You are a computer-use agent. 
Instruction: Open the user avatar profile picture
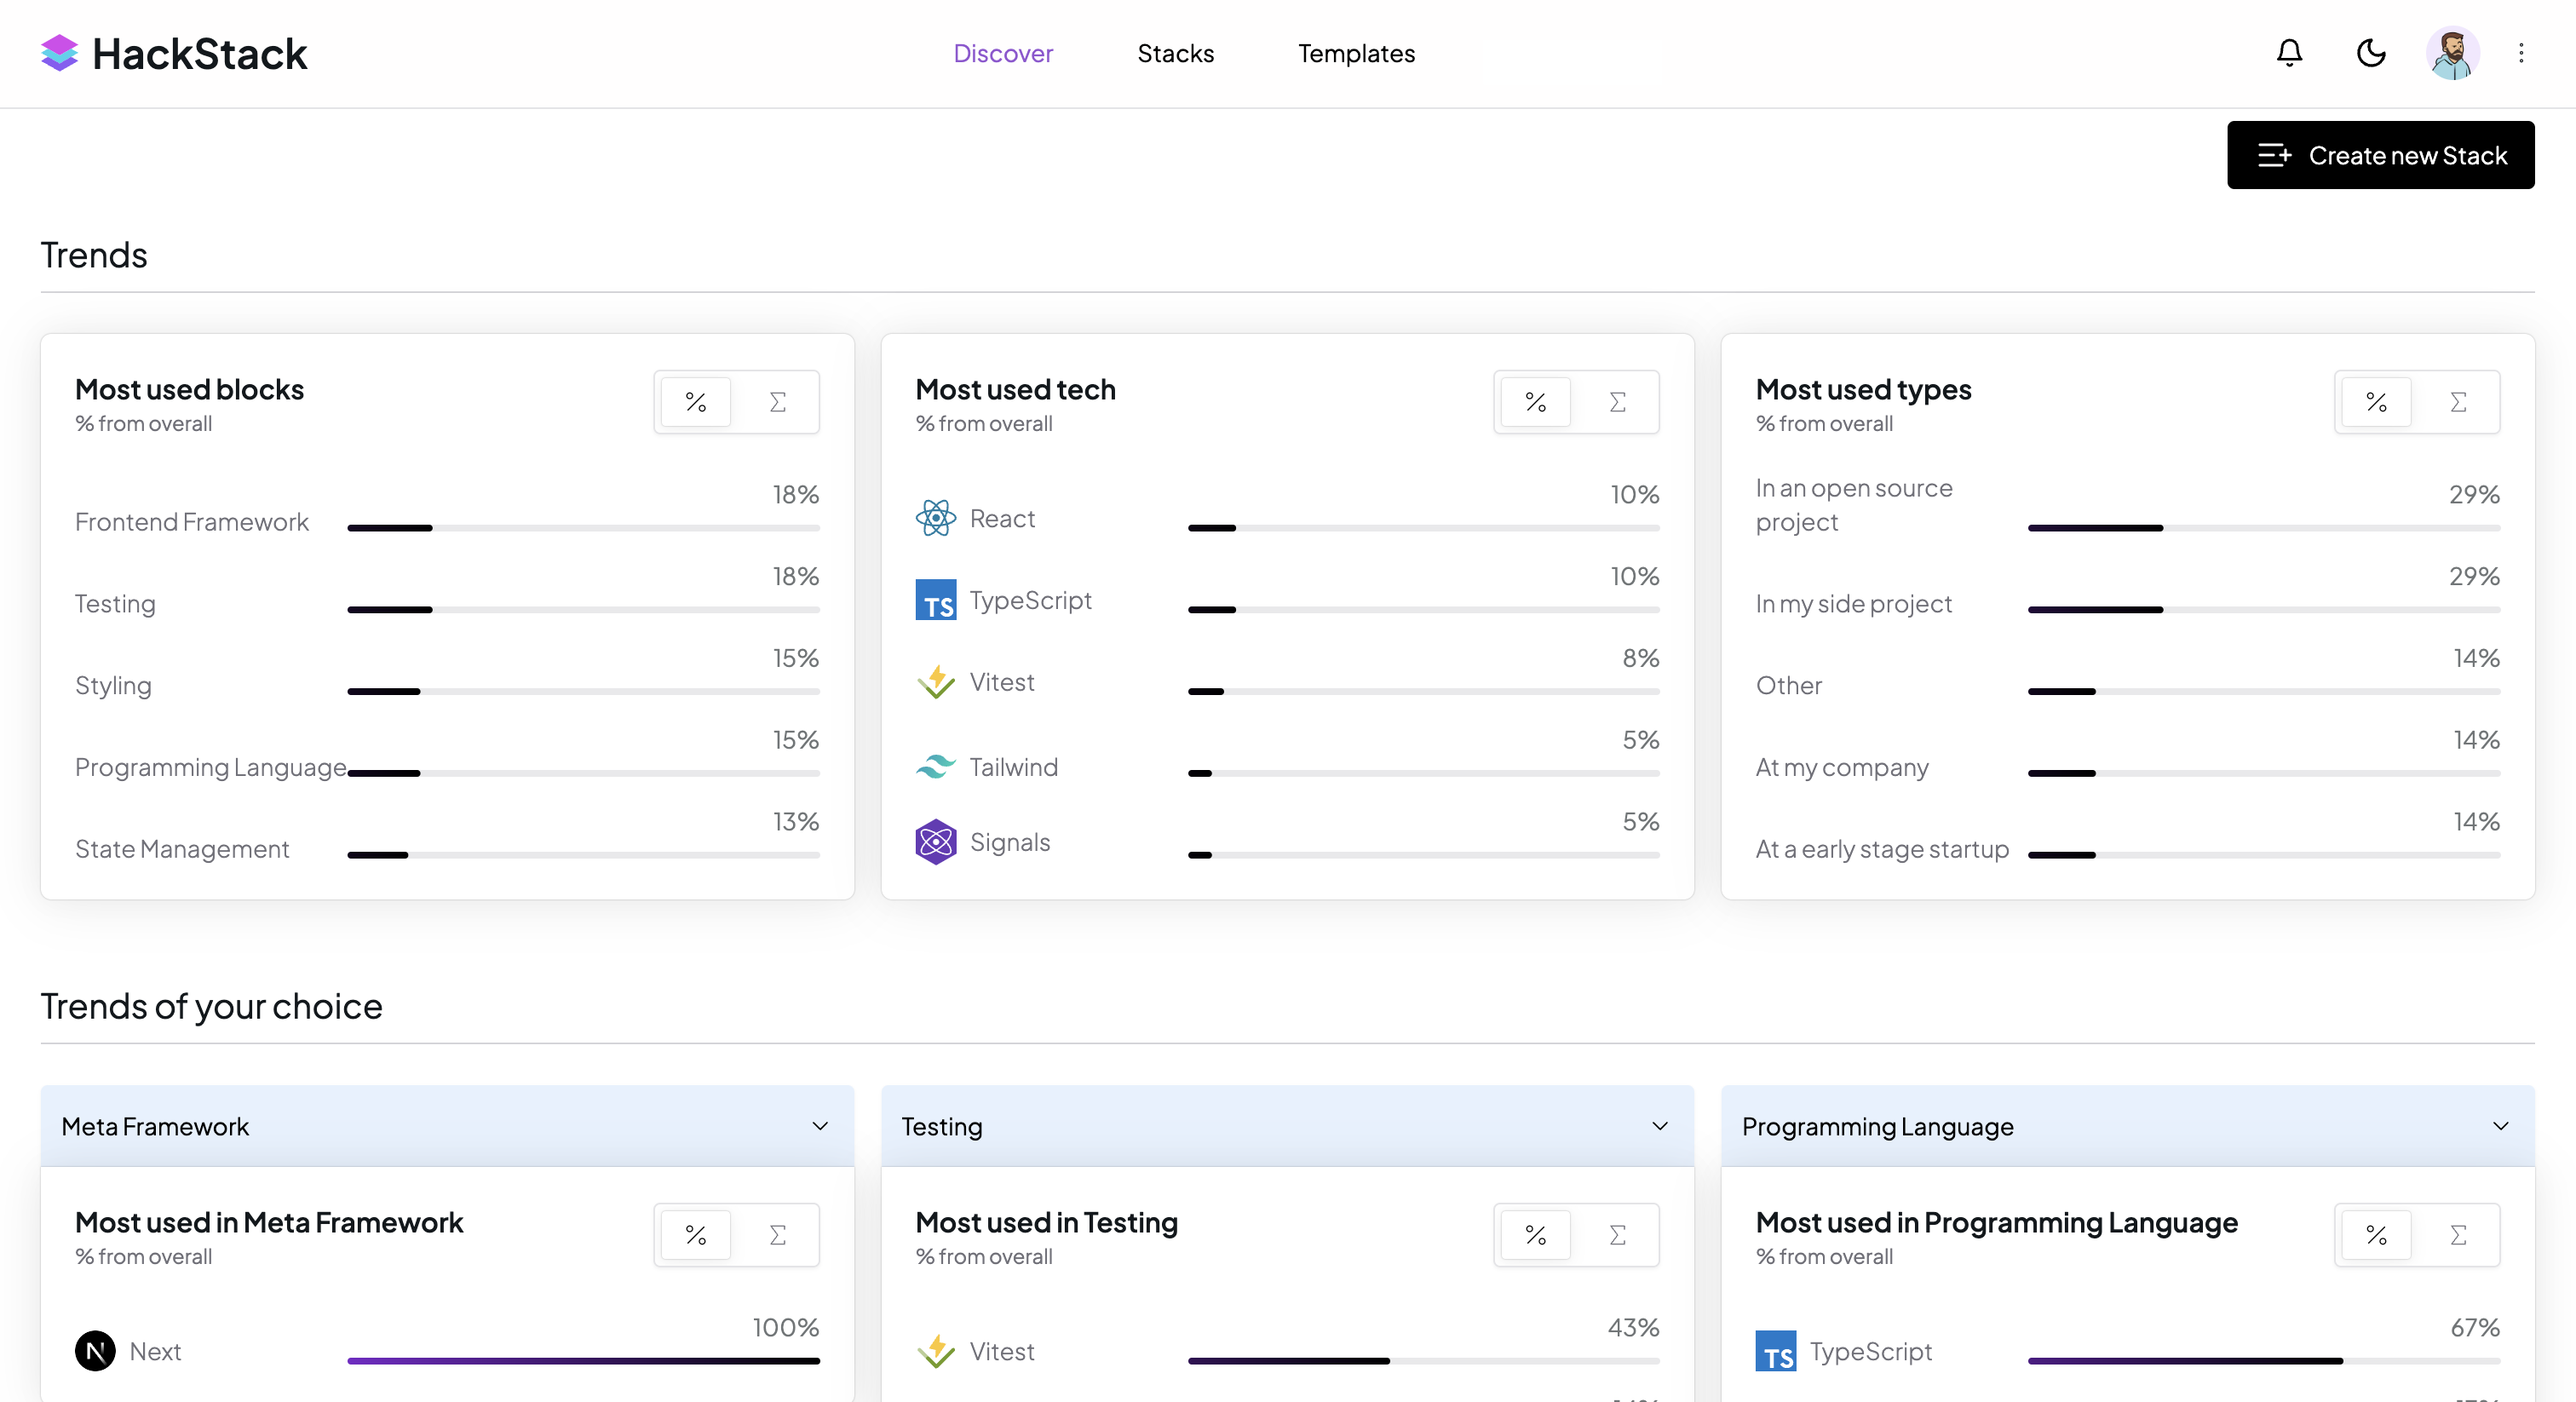(x=2452, y=53)
